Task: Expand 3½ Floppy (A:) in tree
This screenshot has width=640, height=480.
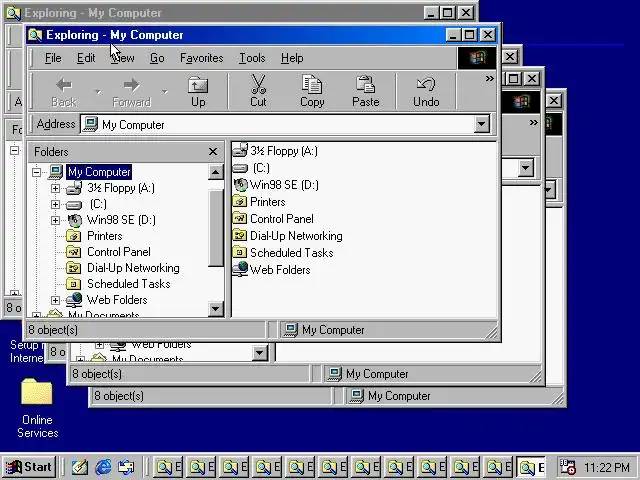Action: tap(55, 188)
